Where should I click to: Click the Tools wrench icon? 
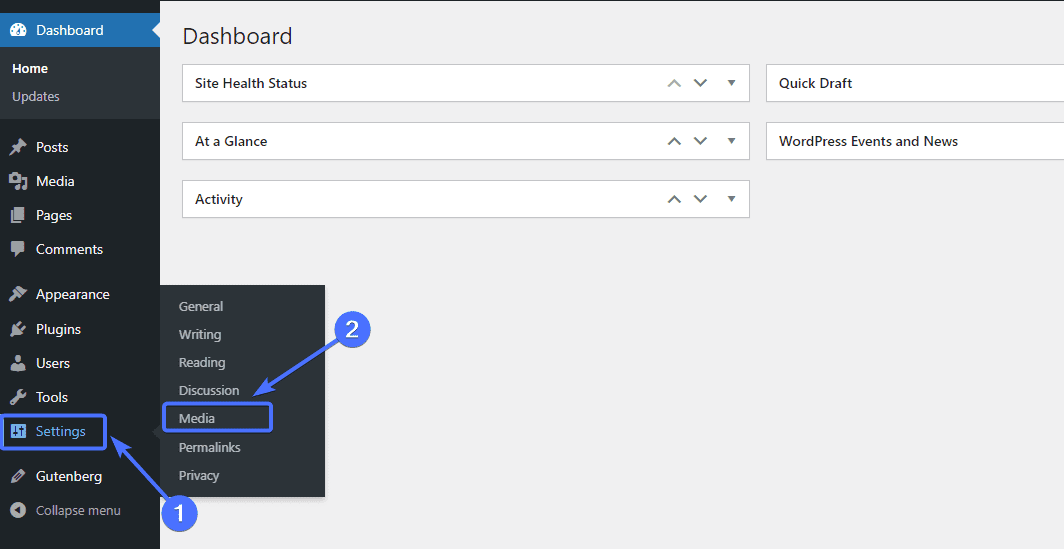[x=18, y=397]
